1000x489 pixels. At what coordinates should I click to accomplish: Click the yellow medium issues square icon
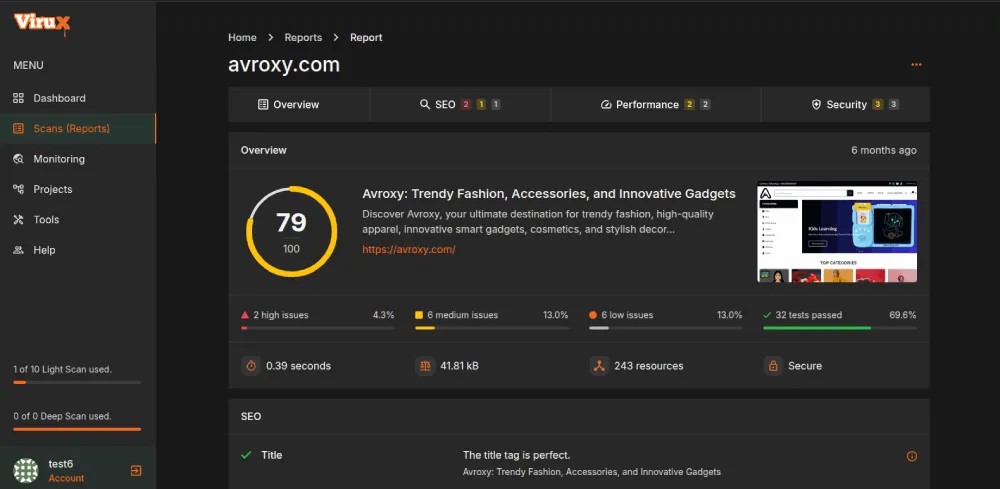[x=419, y=315]
